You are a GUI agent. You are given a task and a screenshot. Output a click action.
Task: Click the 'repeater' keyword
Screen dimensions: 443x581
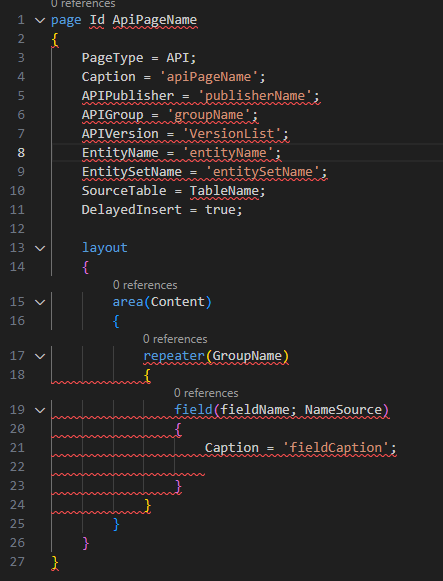(174, 356)
